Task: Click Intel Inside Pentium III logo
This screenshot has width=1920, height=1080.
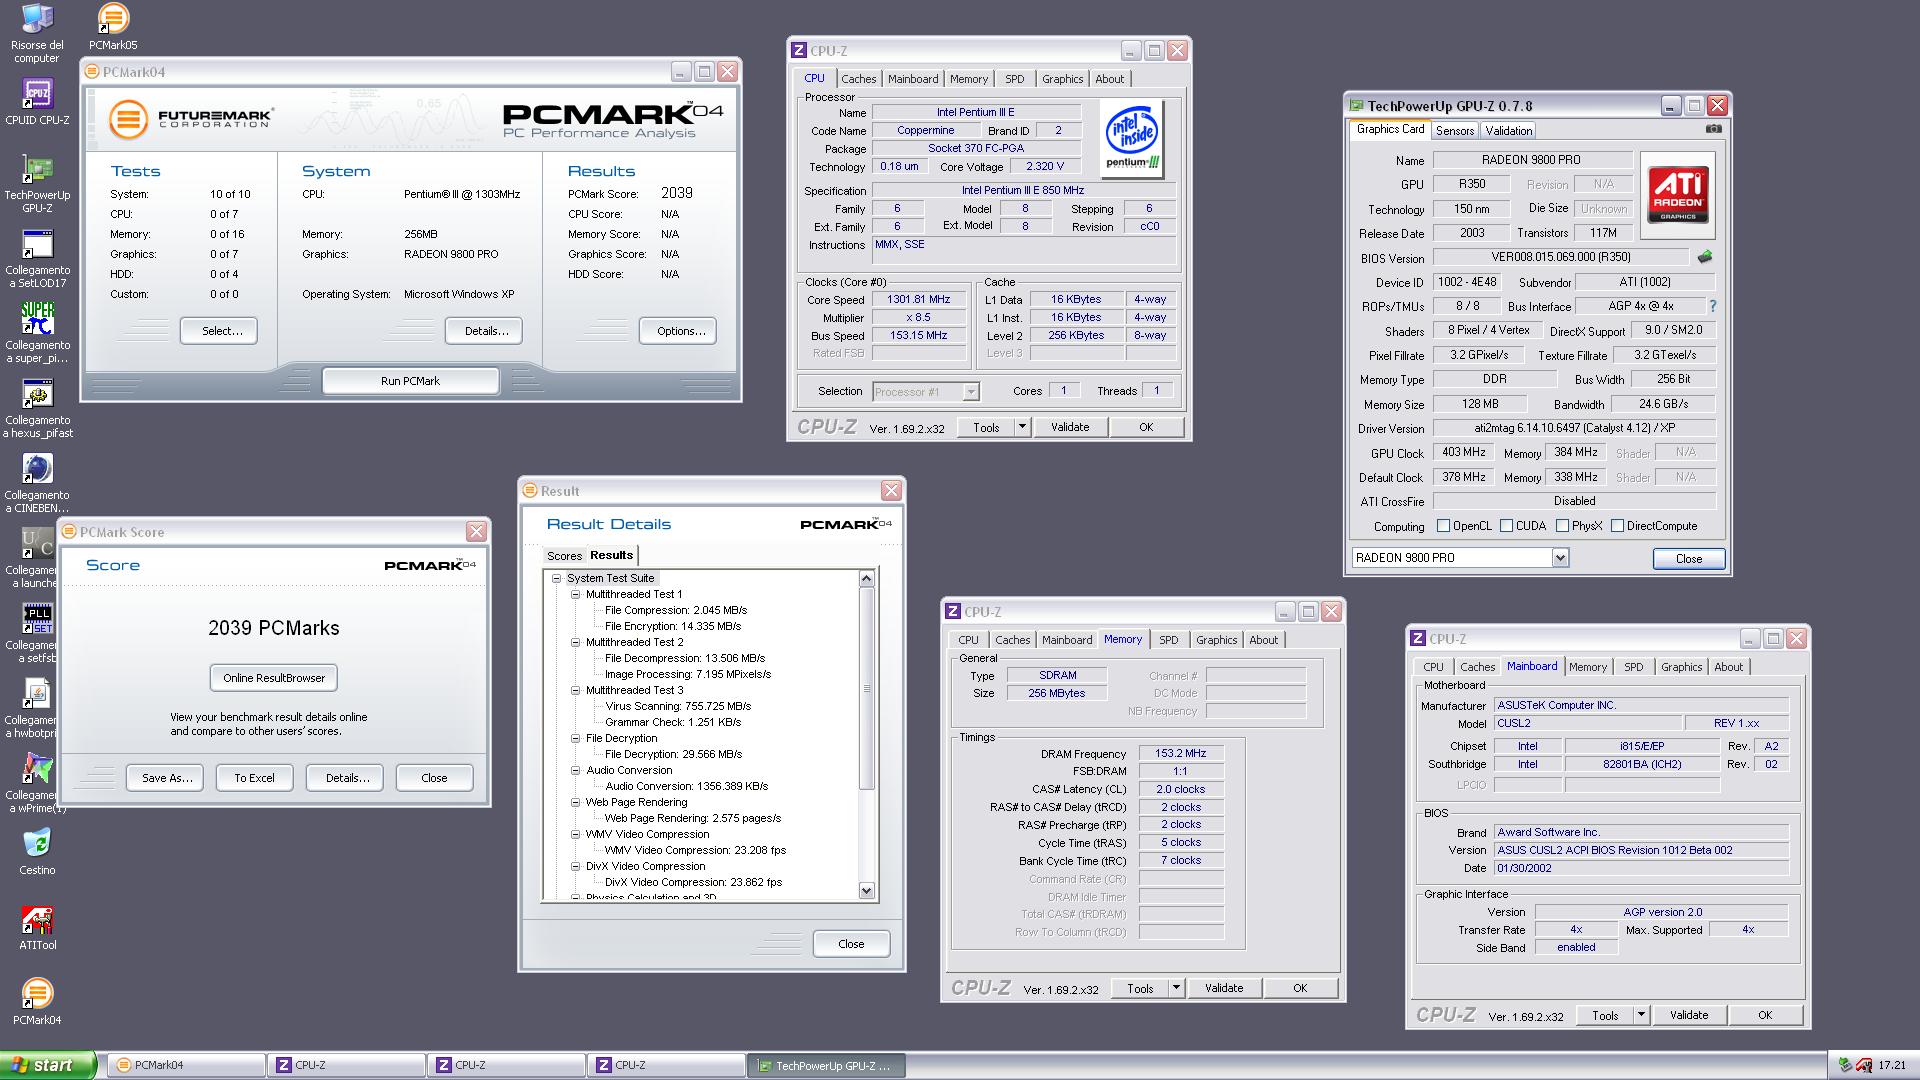Action: tap(1132, 140)
